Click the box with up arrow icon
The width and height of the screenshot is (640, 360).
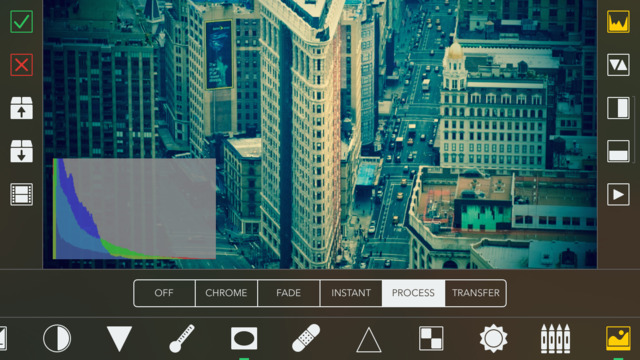point(21,108)
